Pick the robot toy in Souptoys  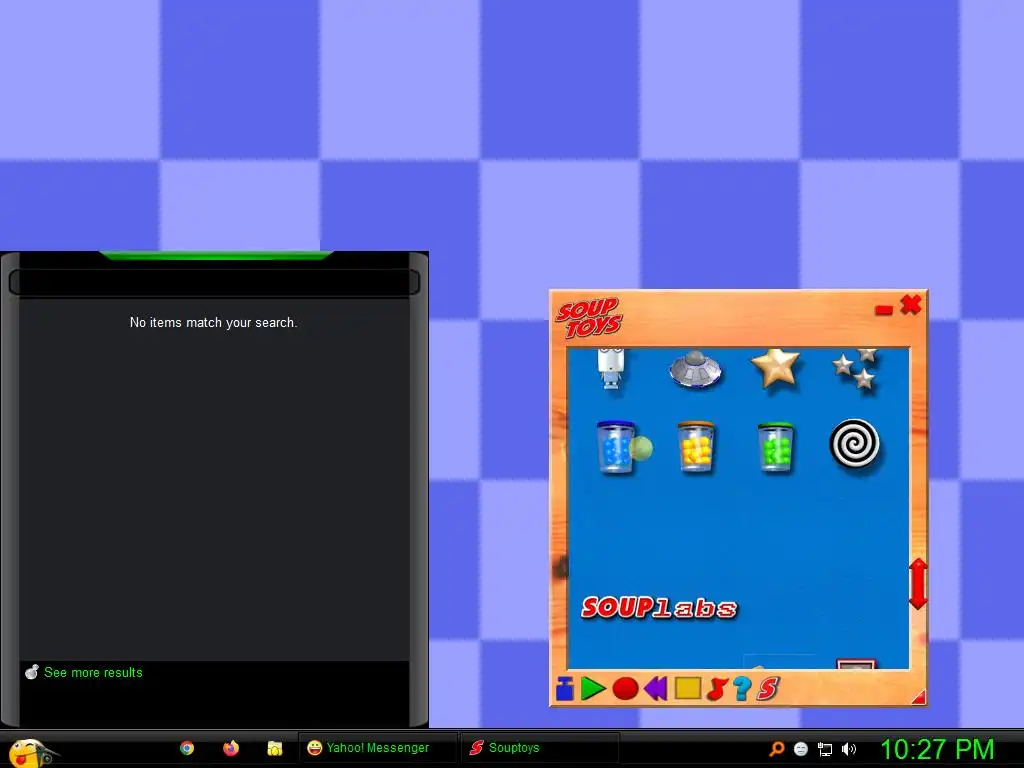[611, 369]
